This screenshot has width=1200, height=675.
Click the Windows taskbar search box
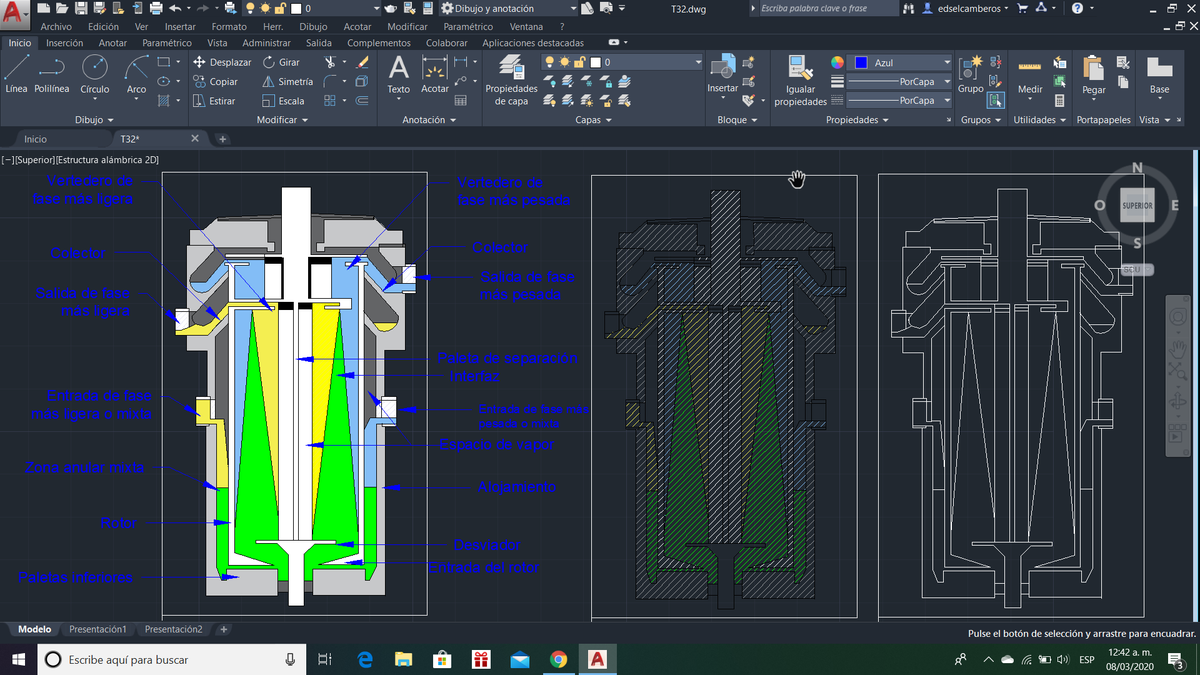(172, 659)
